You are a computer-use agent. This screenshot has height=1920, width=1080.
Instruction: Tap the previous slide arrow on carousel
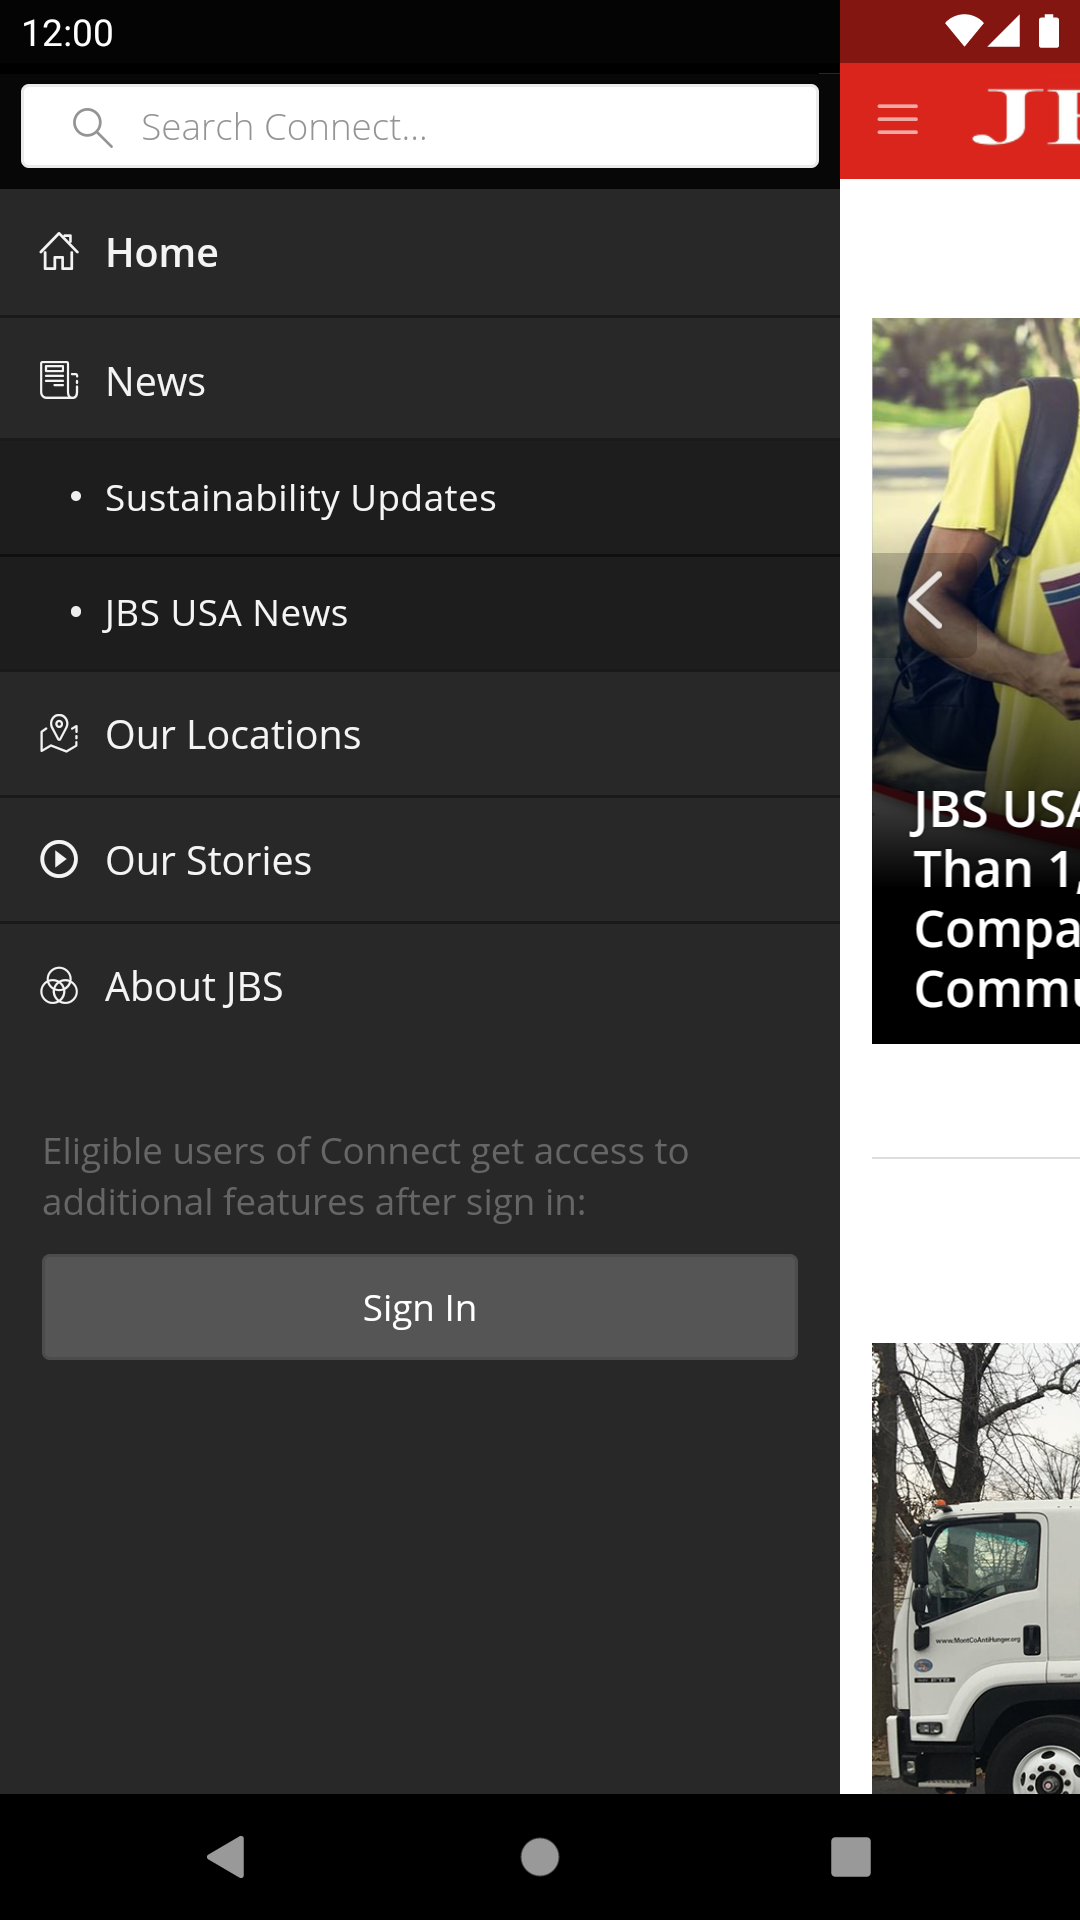(926, 601)
